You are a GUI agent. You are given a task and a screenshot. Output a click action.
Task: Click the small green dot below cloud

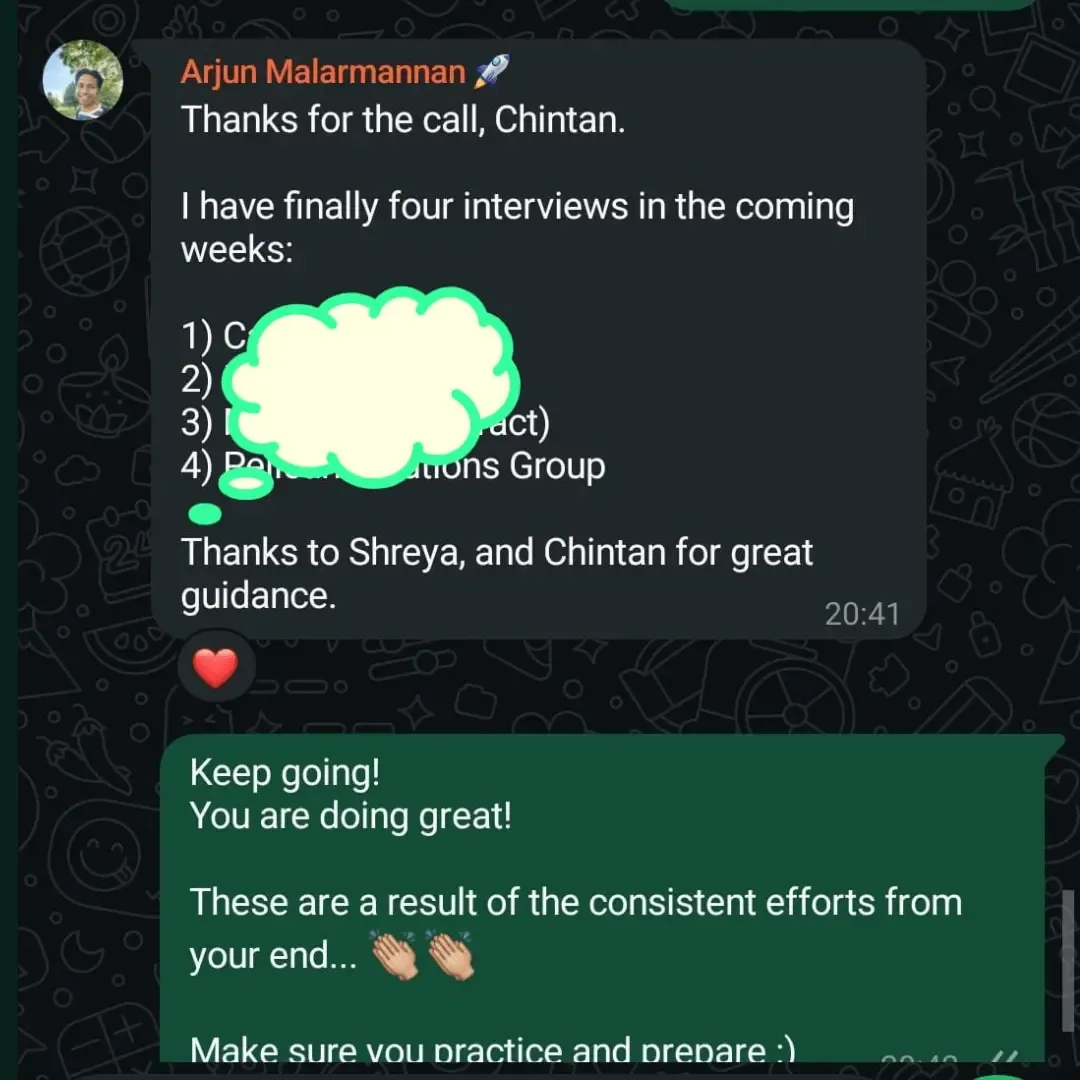pyautogui.click(x=205, y=514)
